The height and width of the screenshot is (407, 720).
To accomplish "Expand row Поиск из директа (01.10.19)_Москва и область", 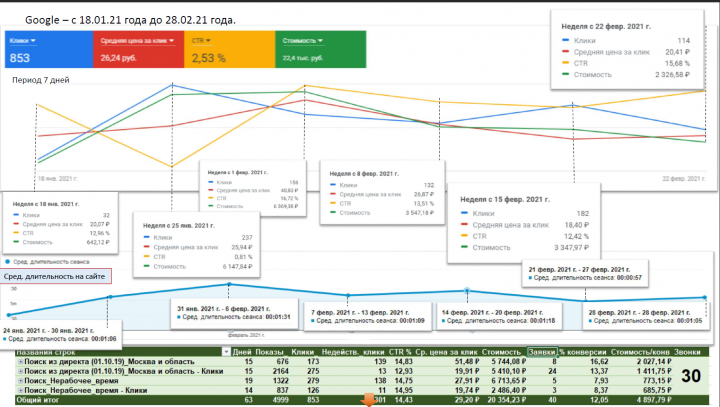I will [x=20, y=362].
